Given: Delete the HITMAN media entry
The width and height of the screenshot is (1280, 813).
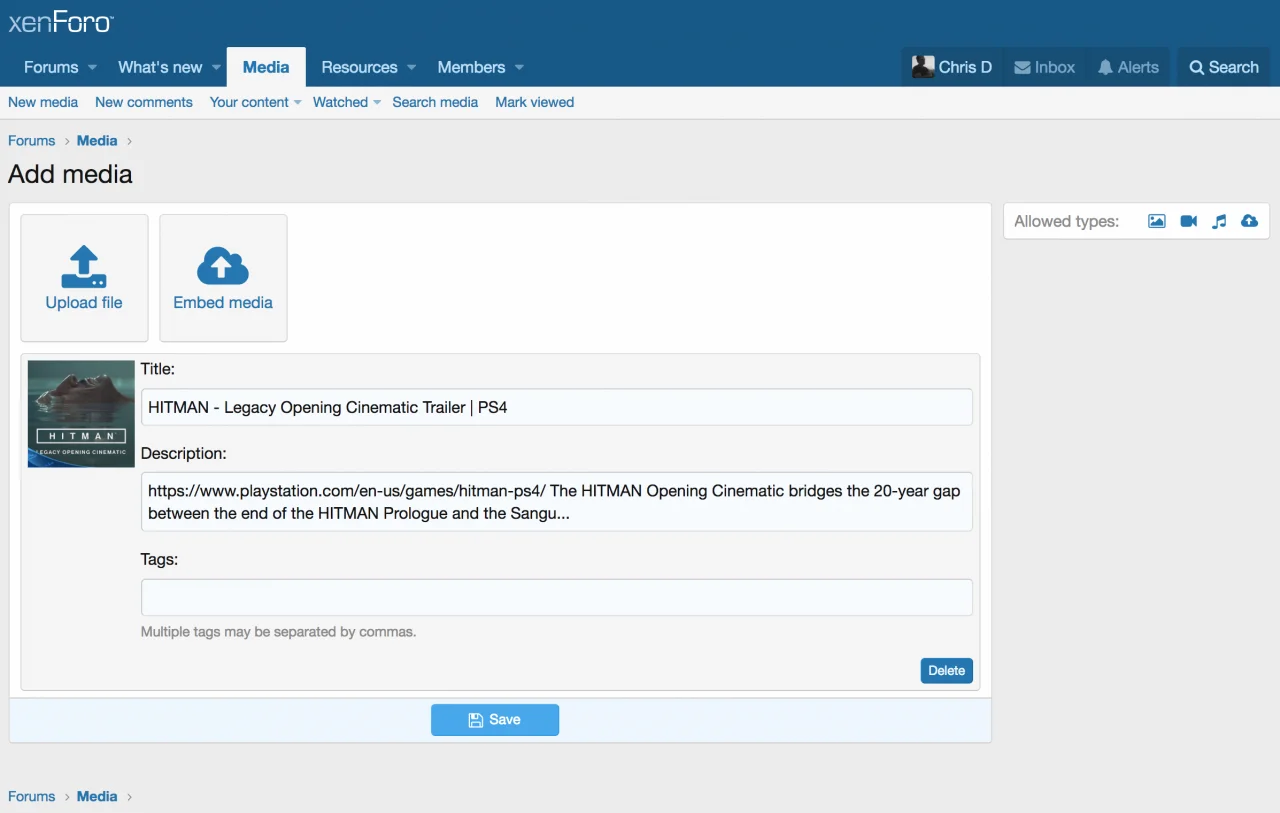Looking at the screenshot, I should (946, 670).
